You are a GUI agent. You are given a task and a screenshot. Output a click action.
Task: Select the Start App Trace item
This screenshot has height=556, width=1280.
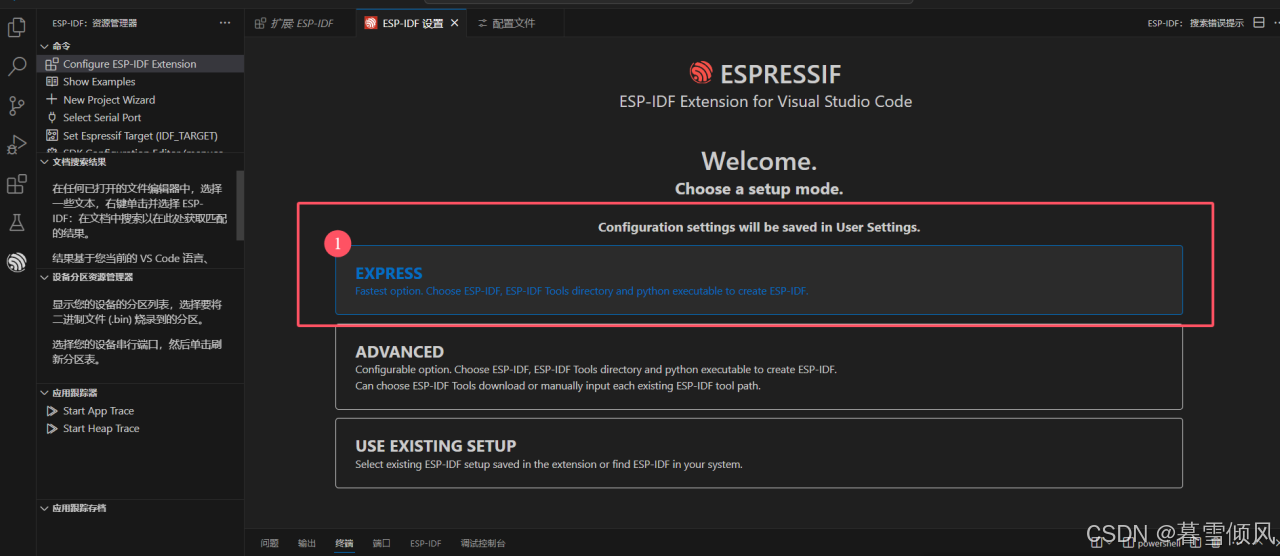click(140, 411)
